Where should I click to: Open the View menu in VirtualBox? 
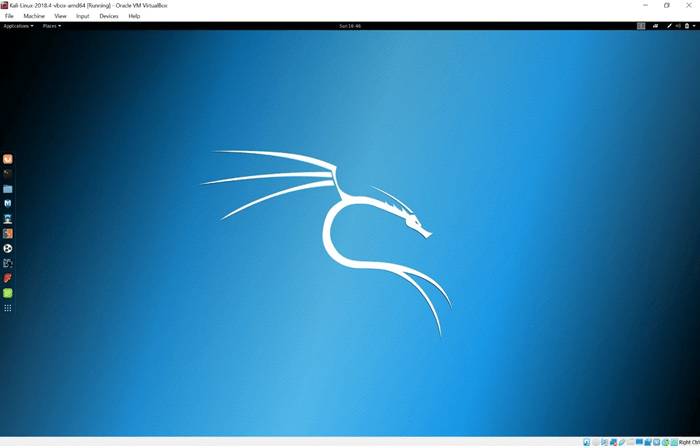[60, 16]
